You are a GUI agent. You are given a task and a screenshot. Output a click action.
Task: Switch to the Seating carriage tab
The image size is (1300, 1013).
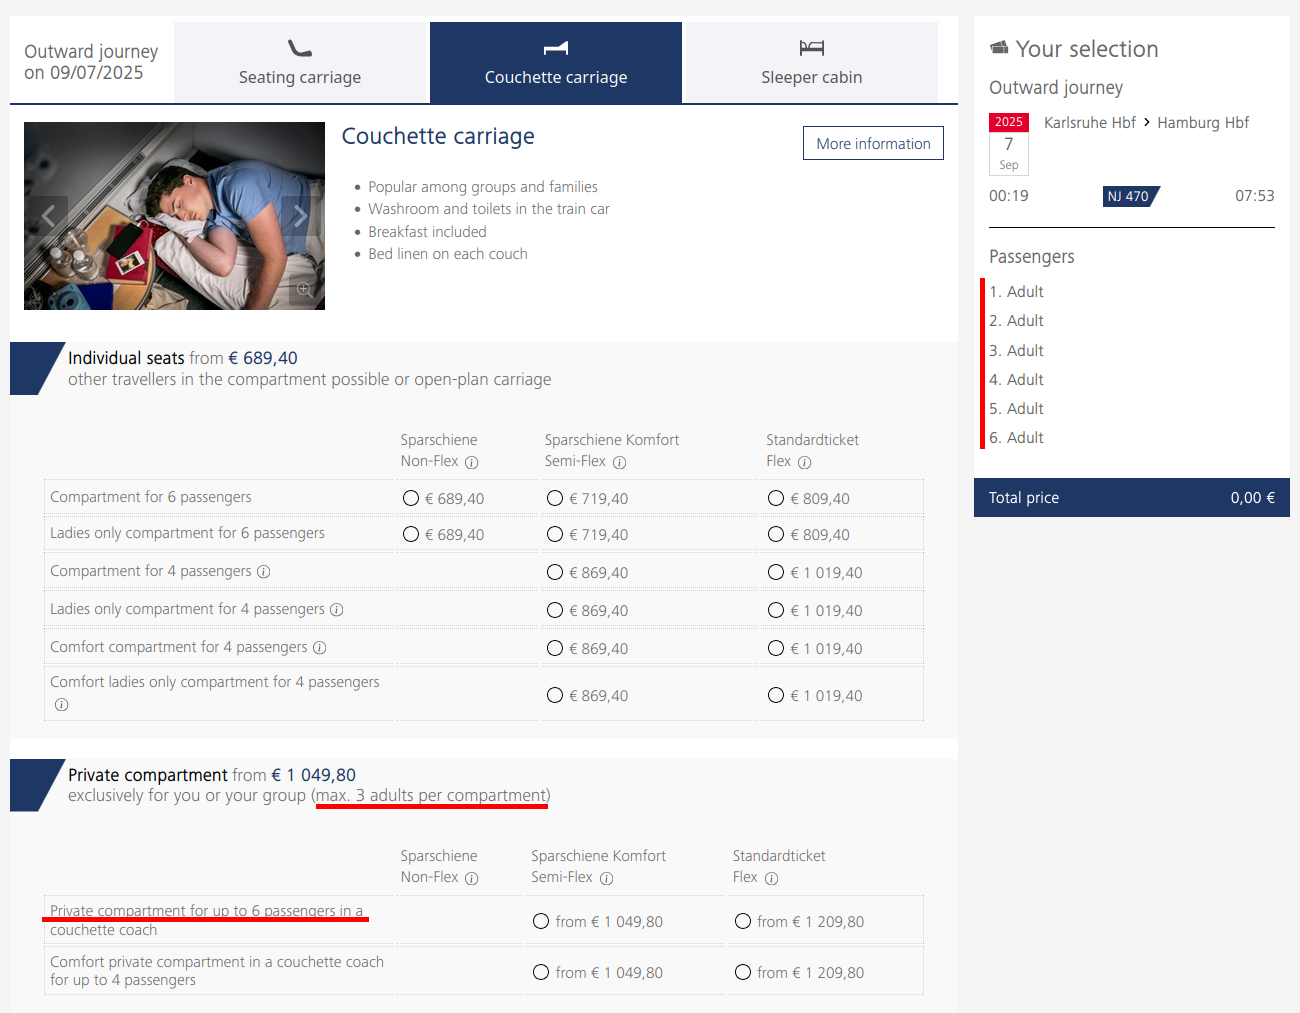click(300, 63)
